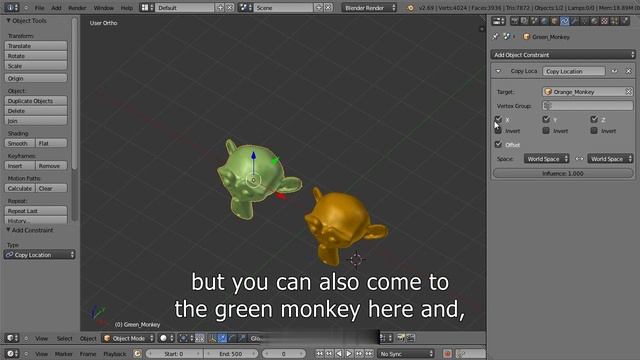This screenshot has width=640, height=360.
Task: Click the Duplicate Objects button
Action: 36,100
